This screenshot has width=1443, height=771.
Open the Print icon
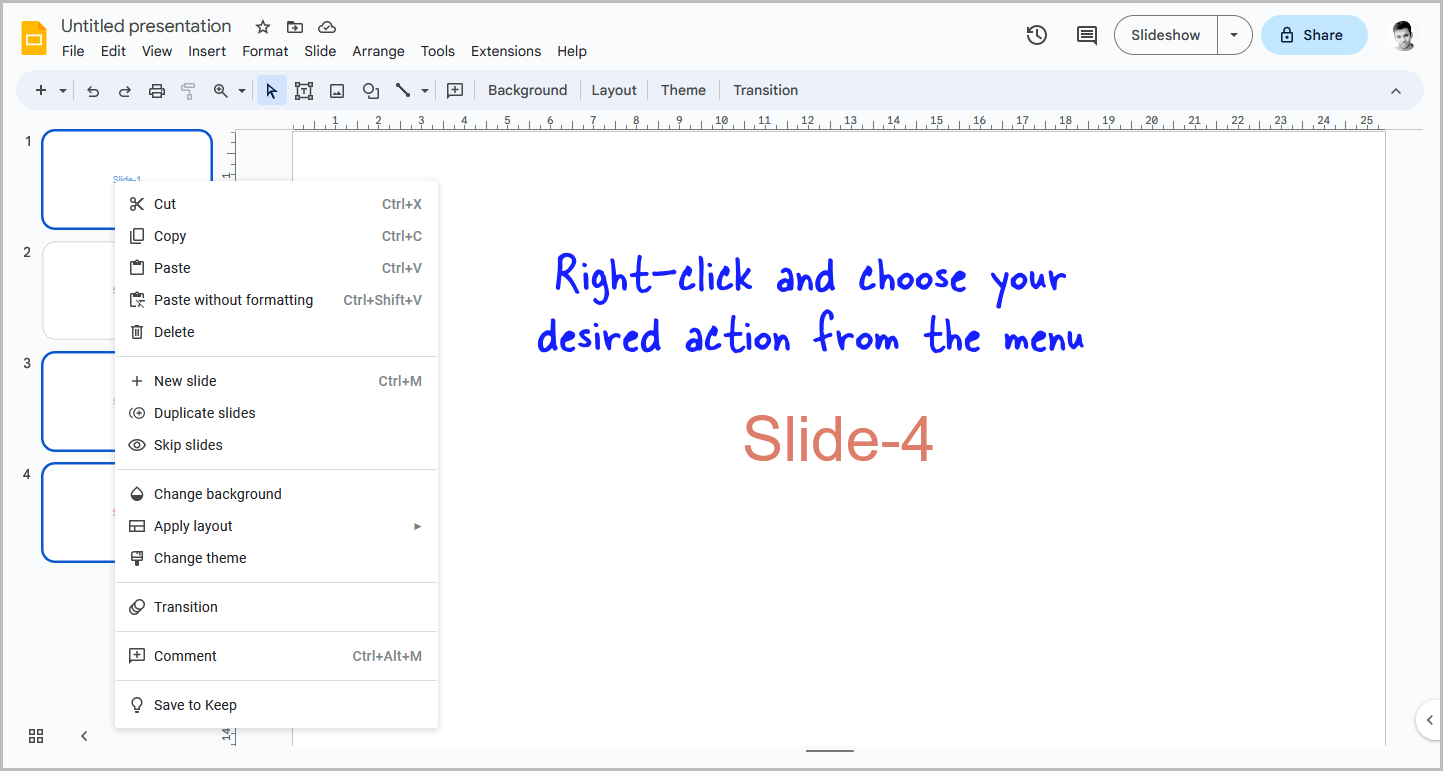pyautogui.click(x=156, y=90)
